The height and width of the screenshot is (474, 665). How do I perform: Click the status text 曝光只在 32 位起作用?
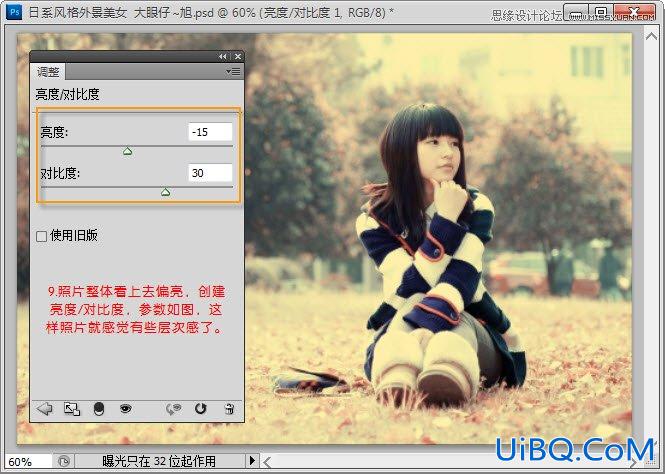(x=159, y=461)
